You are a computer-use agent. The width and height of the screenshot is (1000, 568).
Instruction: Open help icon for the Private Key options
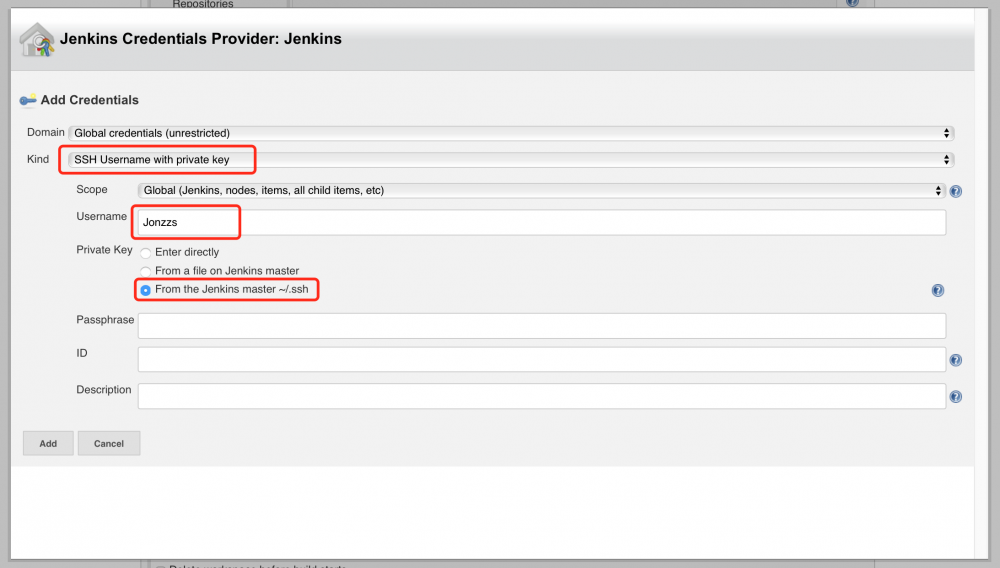tap(938, 291)
